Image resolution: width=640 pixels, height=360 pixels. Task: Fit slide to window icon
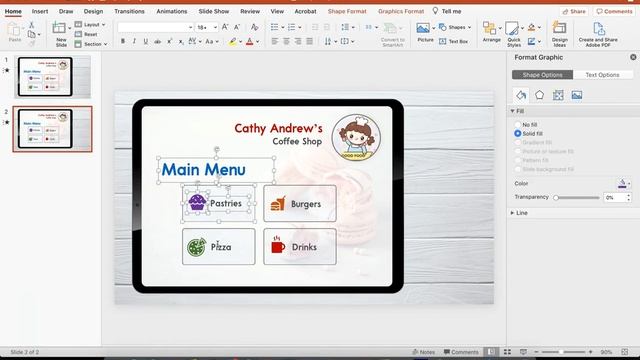624,352
